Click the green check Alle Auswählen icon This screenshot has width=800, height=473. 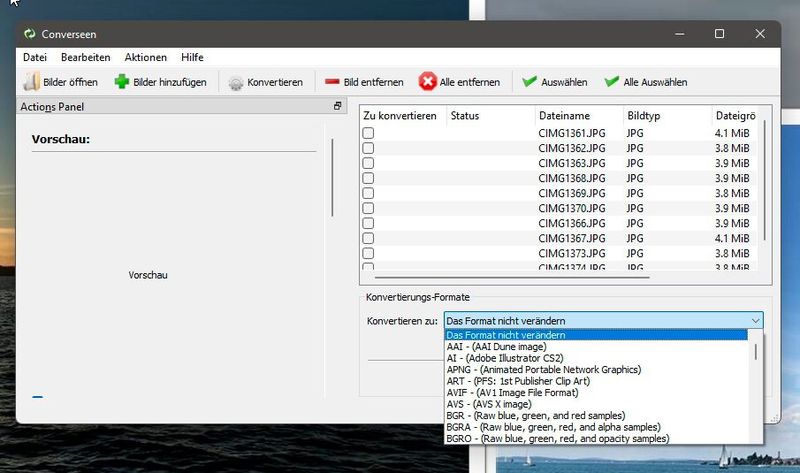pyautogui.click(x=612, y=82)
